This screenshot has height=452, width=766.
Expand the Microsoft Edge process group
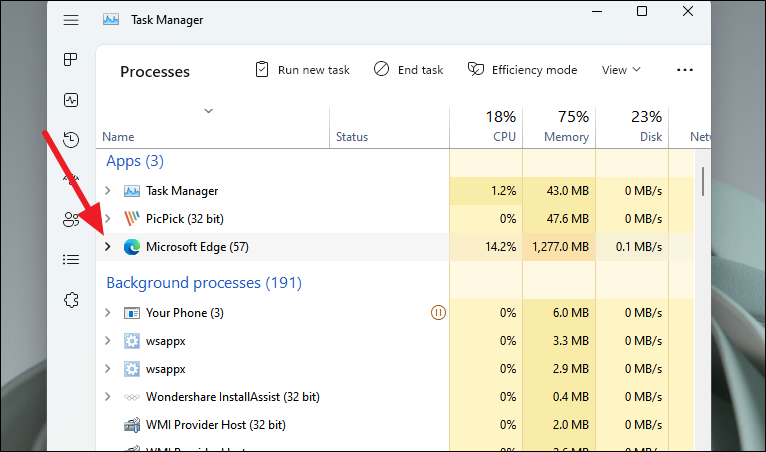(x=108, y=247)
